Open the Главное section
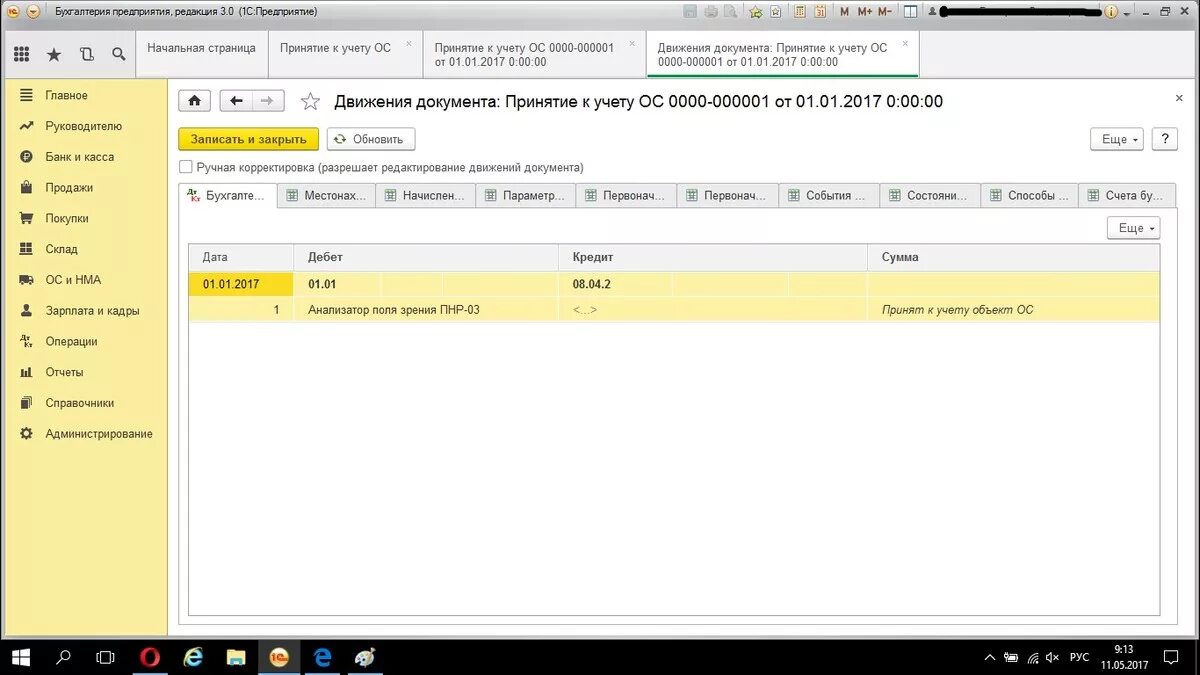The width and height of the screenshot is (1200, 675). tap(66, 95)
